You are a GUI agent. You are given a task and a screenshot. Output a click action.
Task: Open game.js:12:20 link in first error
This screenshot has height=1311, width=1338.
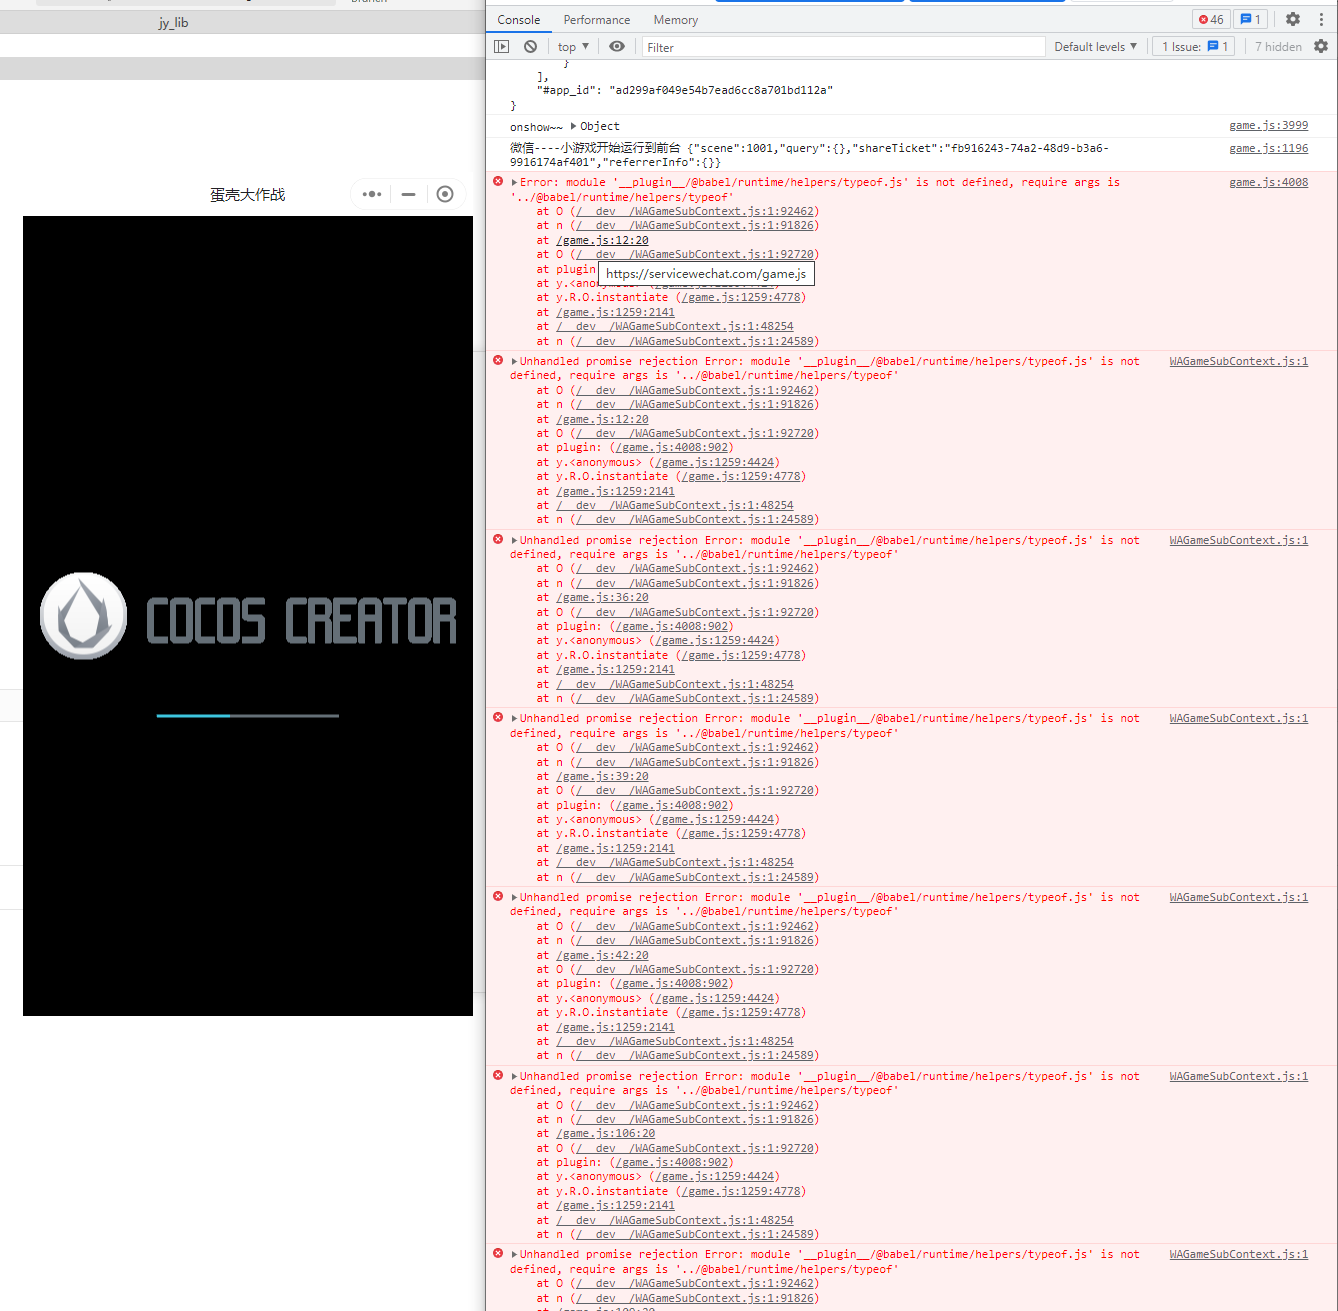(602, 240)
